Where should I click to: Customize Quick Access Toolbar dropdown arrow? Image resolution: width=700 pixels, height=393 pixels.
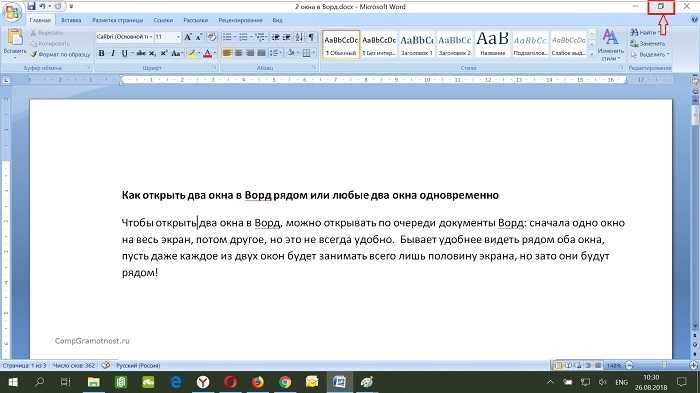click(x=71, y=6)
